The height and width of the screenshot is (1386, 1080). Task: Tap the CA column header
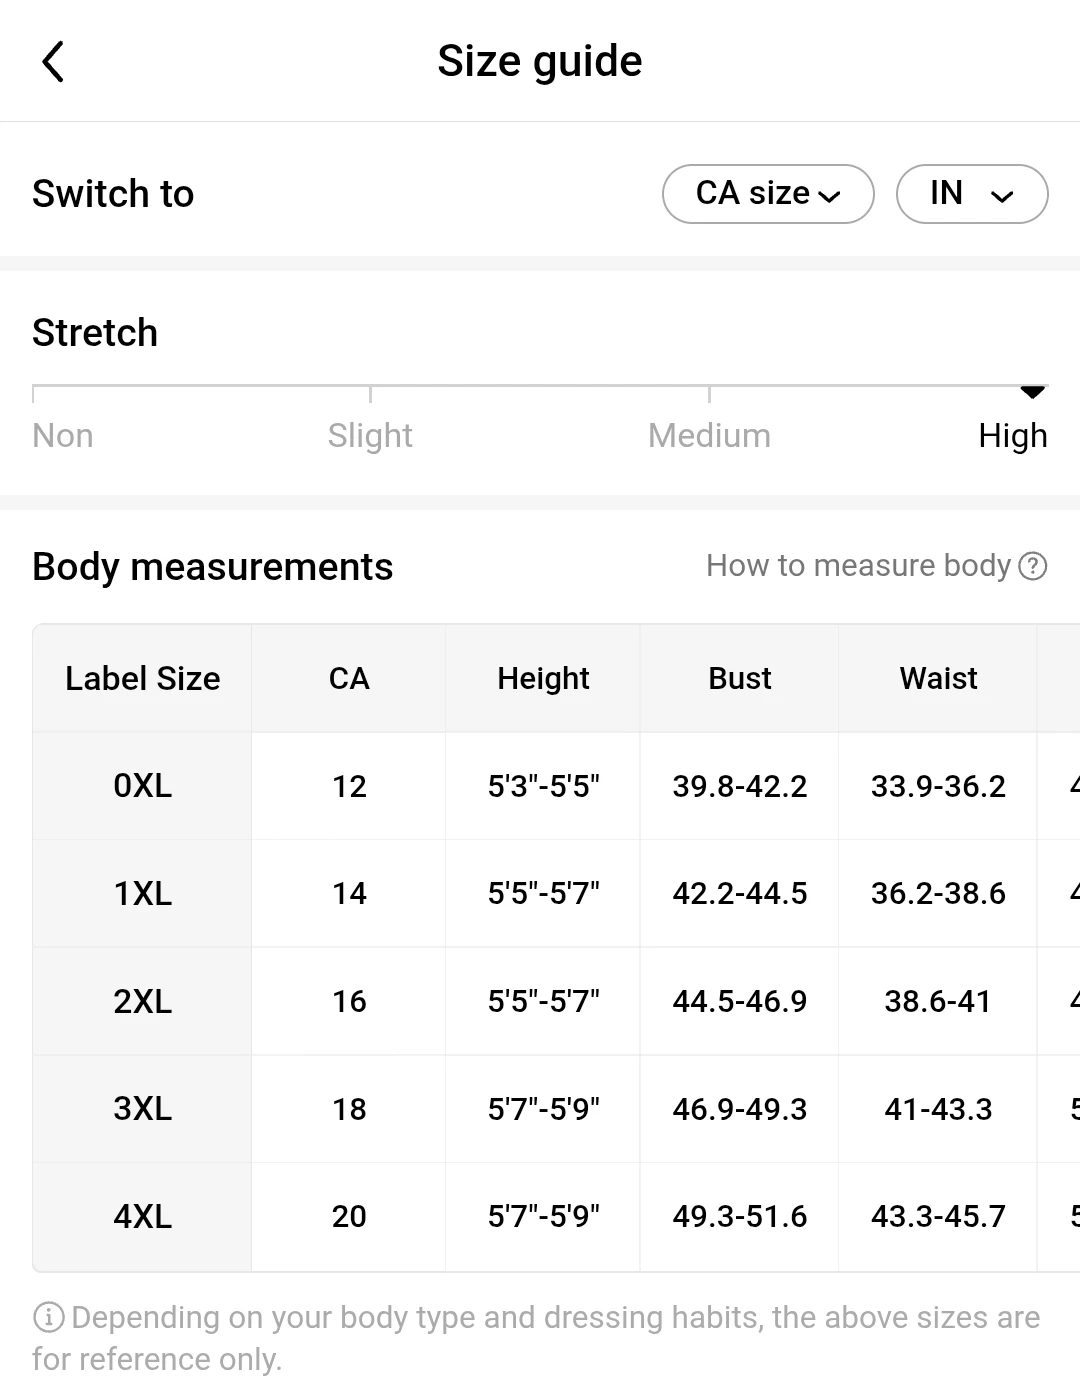[349, 679]
